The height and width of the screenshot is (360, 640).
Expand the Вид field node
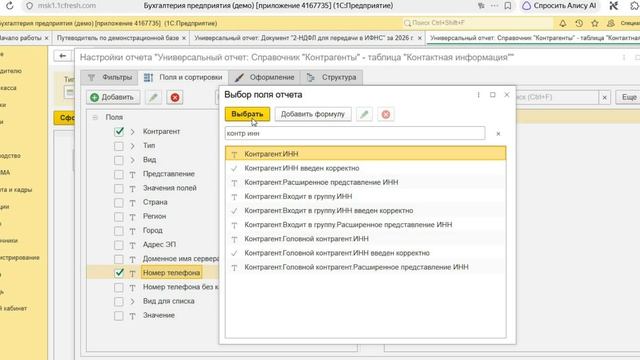133,160
